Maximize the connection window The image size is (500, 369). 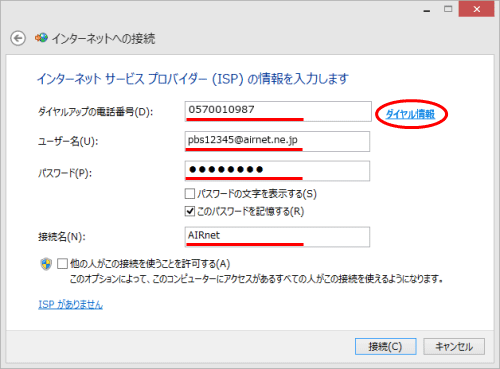click(448, 9)
